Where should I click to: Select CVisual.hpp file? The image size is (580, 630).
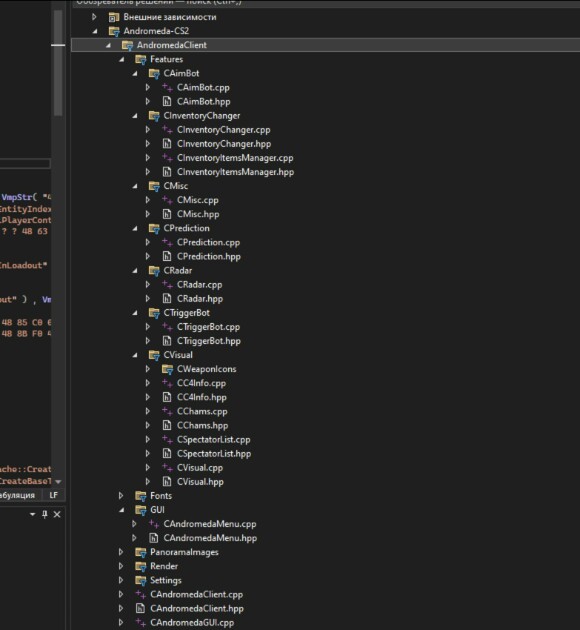pos(200,482)
